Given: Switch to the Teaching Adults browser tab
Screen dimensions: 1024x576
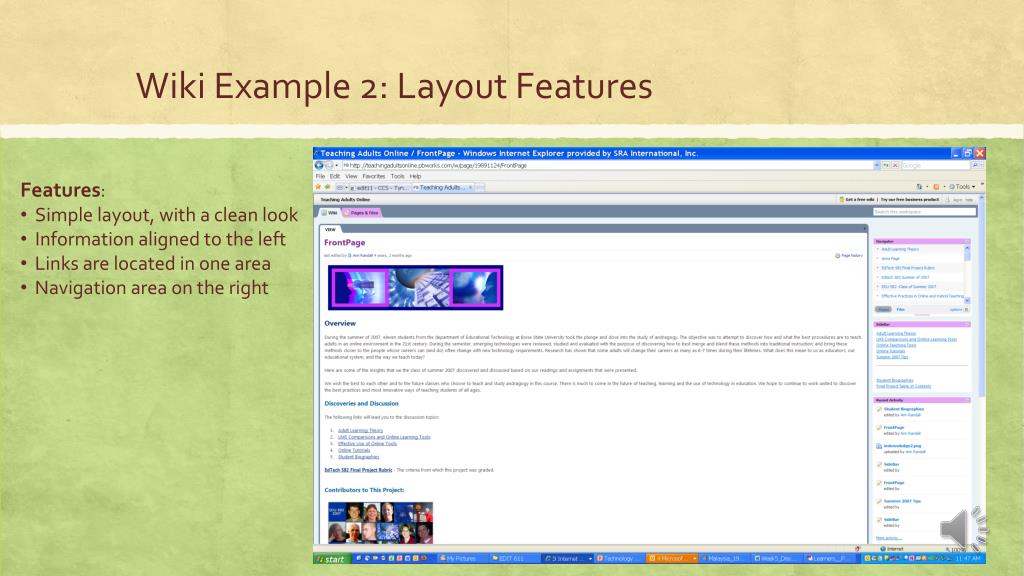Looking at the screenshot, I should click(x=441, y=187).
